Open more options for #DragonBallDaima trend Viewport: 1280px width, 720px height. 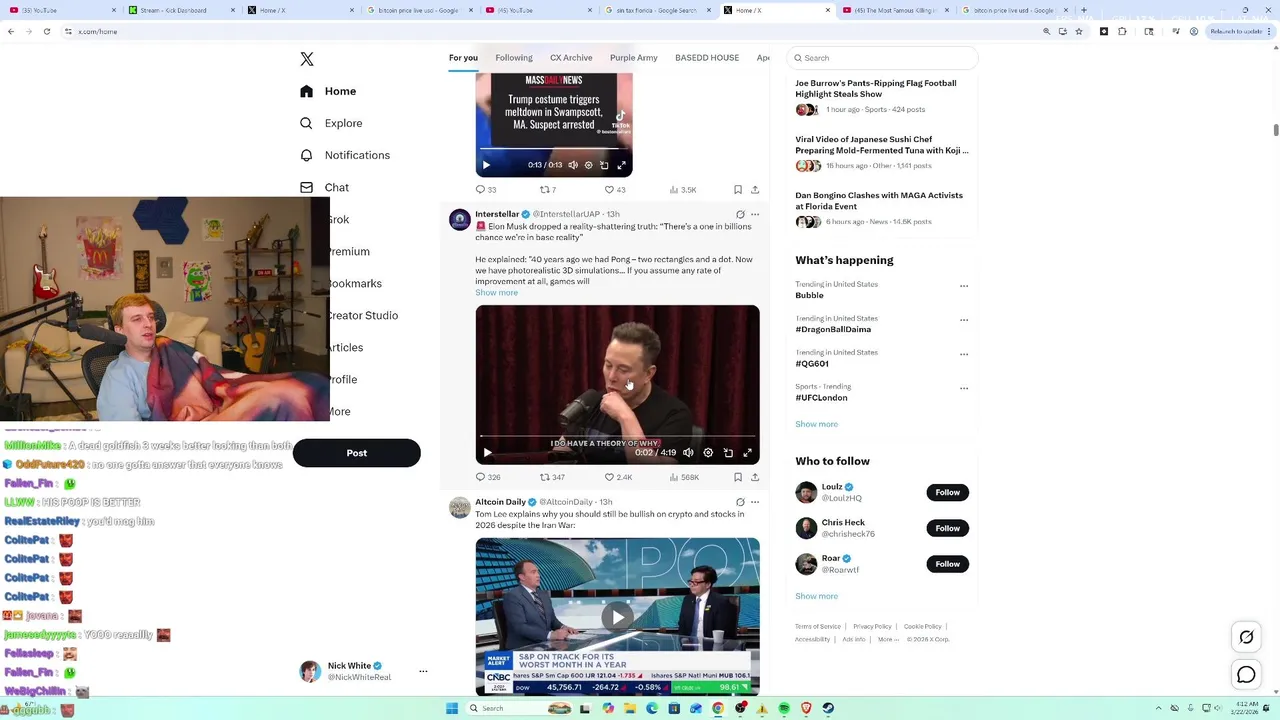(x=964, y=320)
